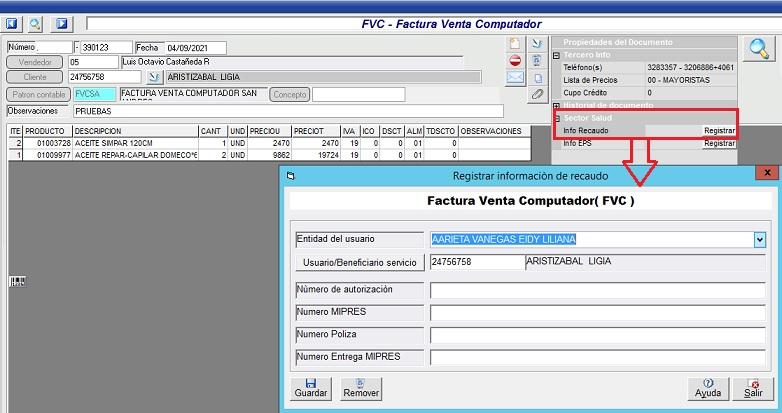Click the Número de autorización input field
Screen dimensions: 782x413
(x=598, y=290)
